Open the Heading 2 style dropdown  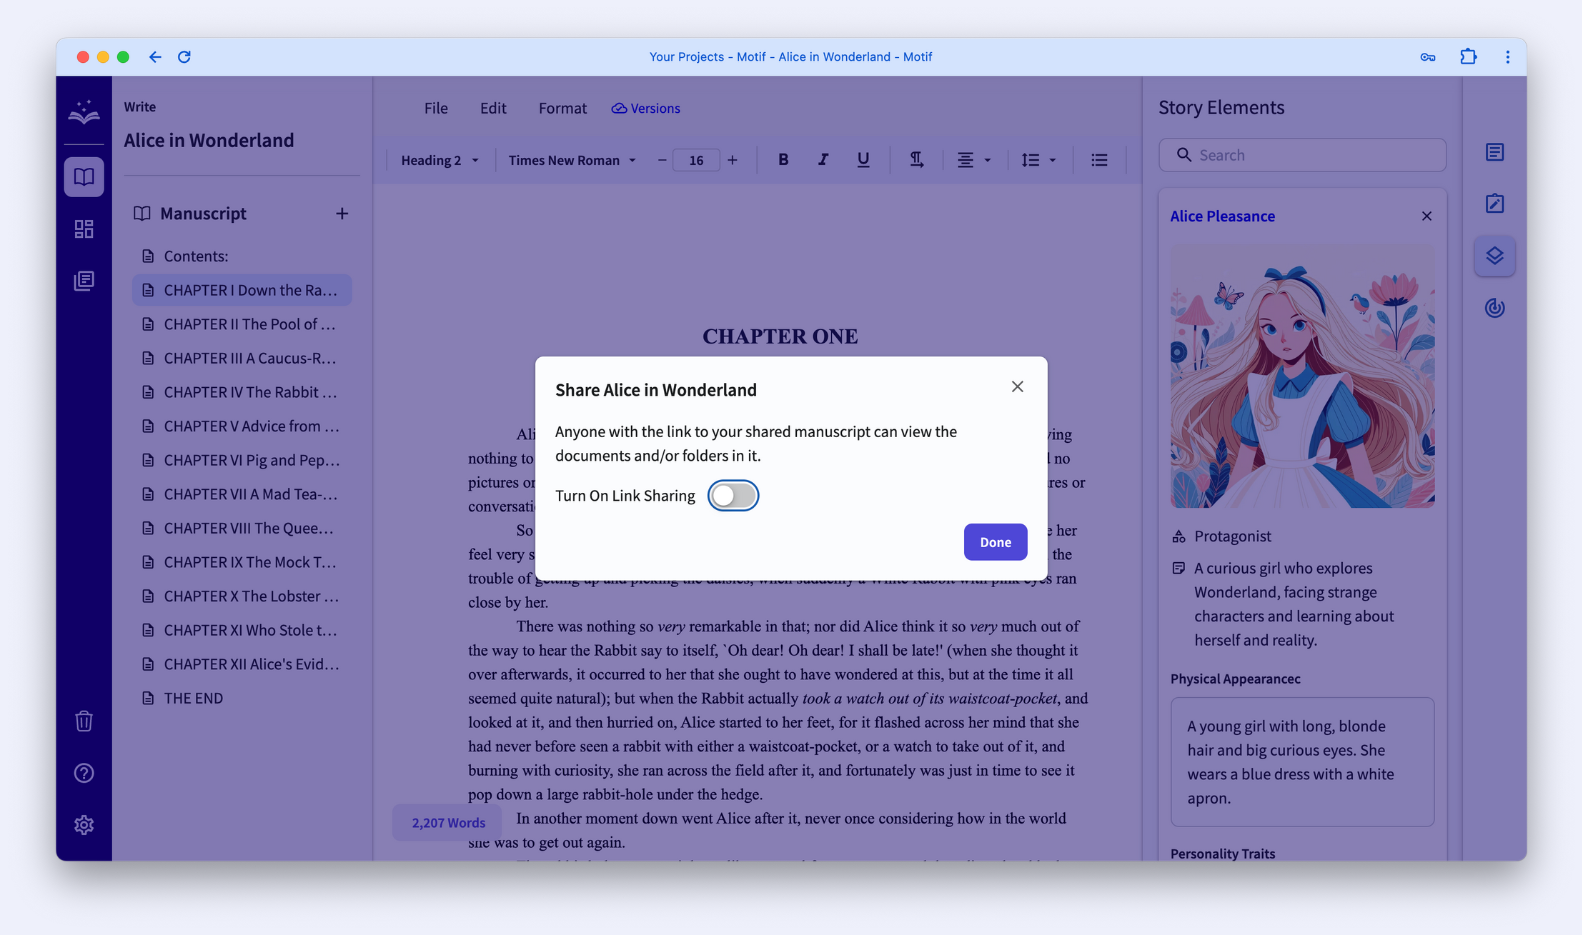pyautogui.click(x=440, y=160)
